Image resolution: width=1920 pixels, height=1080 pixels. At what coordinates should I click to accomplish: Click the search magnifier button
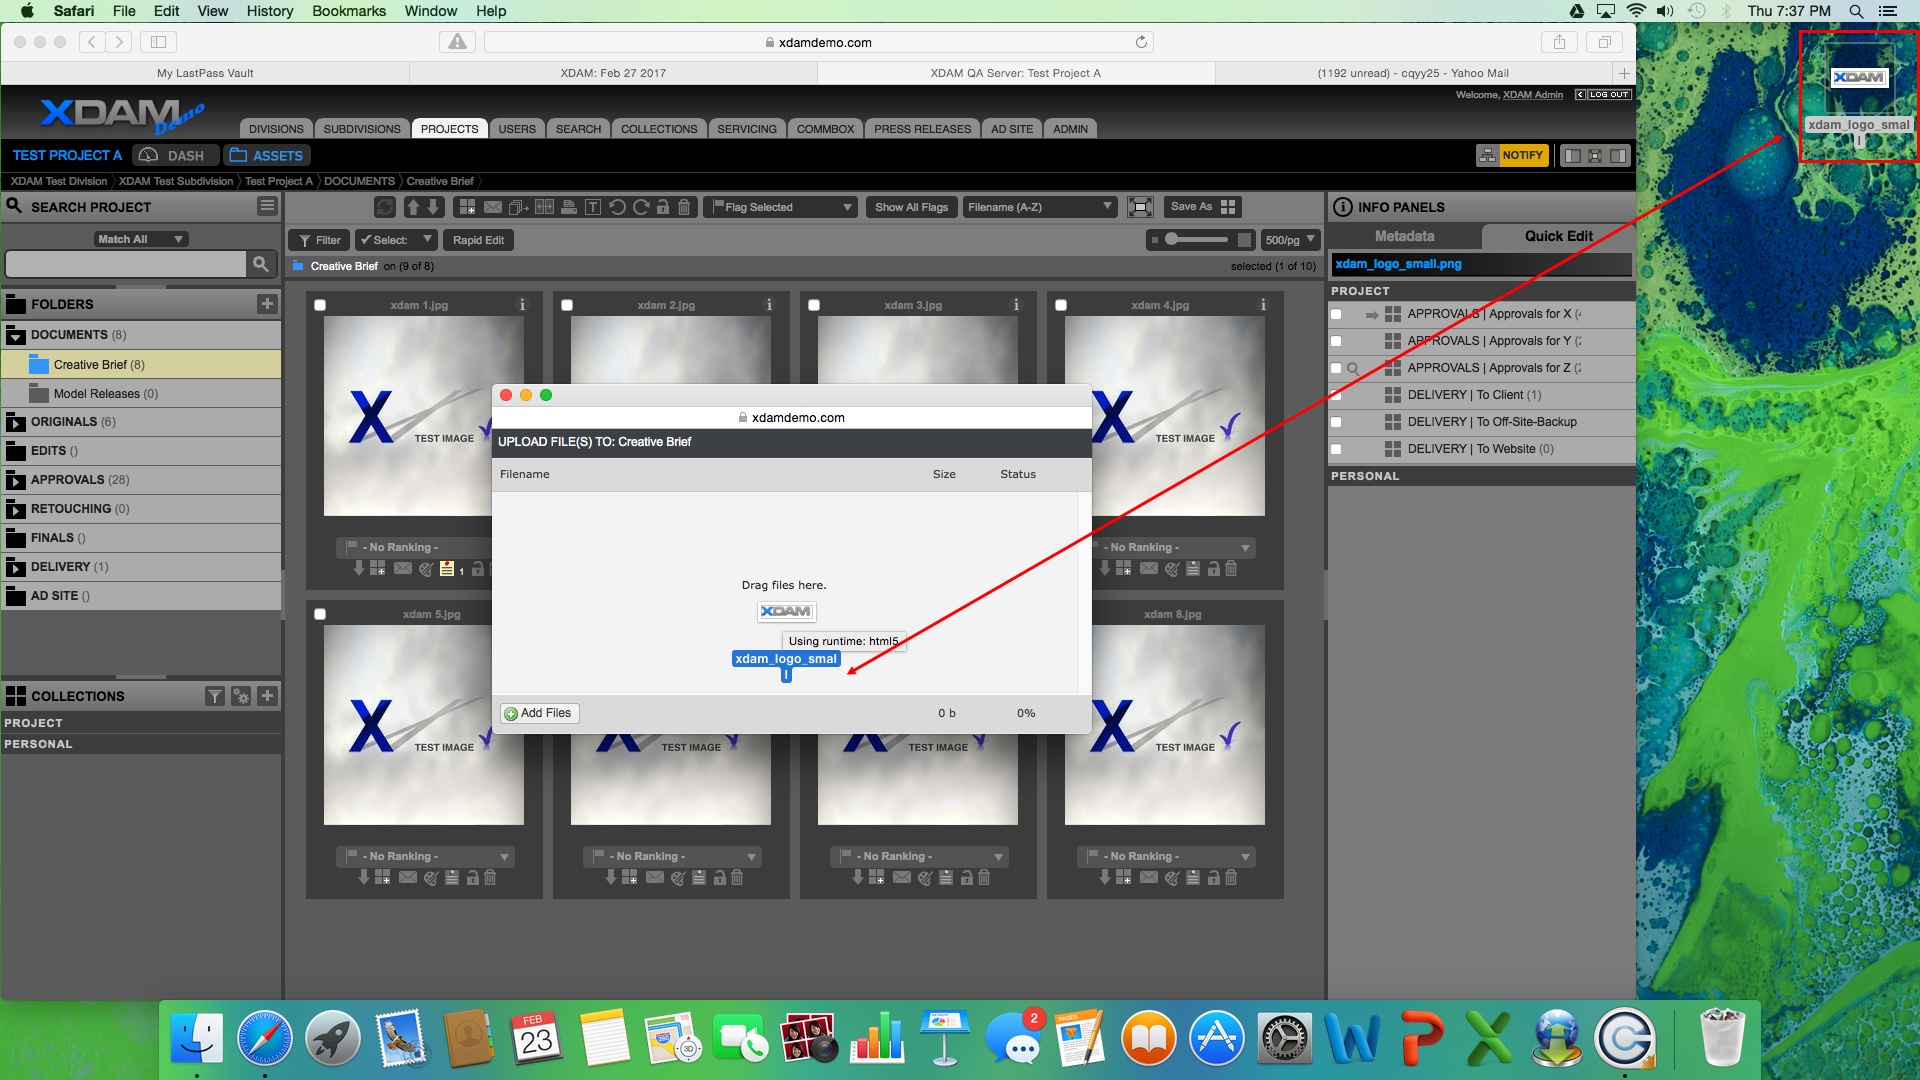(x=260, y=264)
